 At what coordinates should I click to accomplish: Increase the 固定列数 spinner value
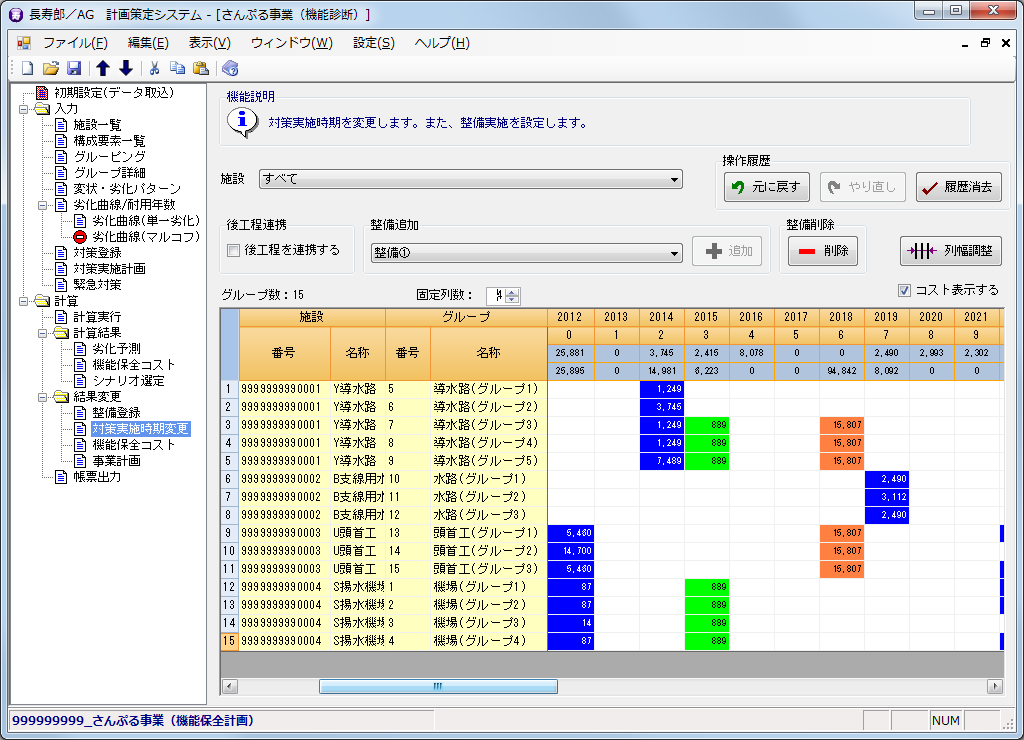pos(513,291)
